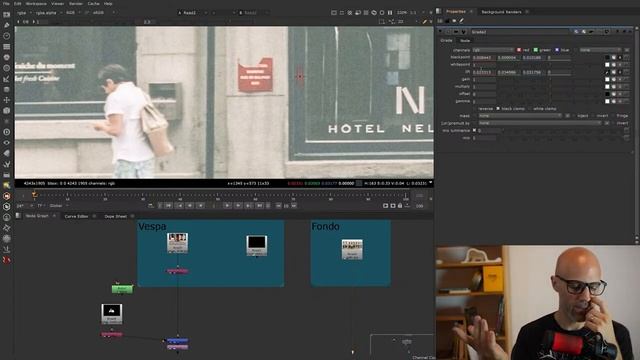Play forward in the viewer timeline

227,206
